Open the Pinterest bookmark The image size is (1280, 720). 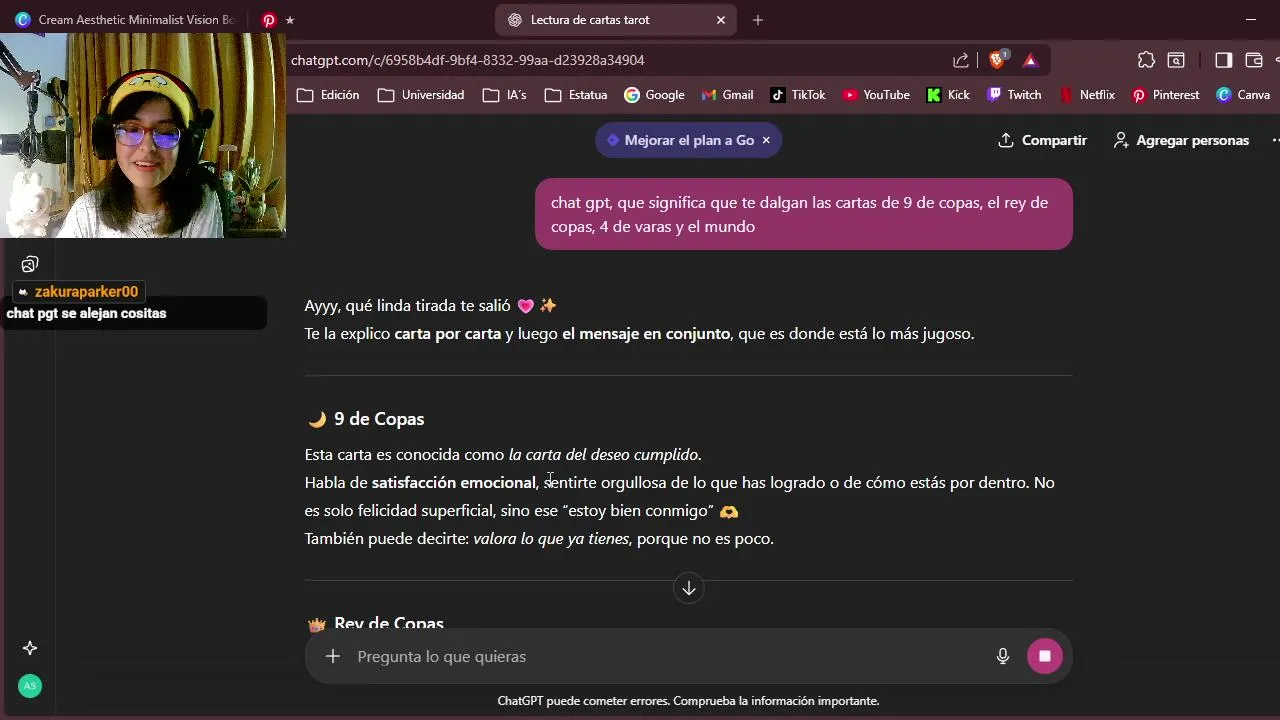coord(1165,95)
